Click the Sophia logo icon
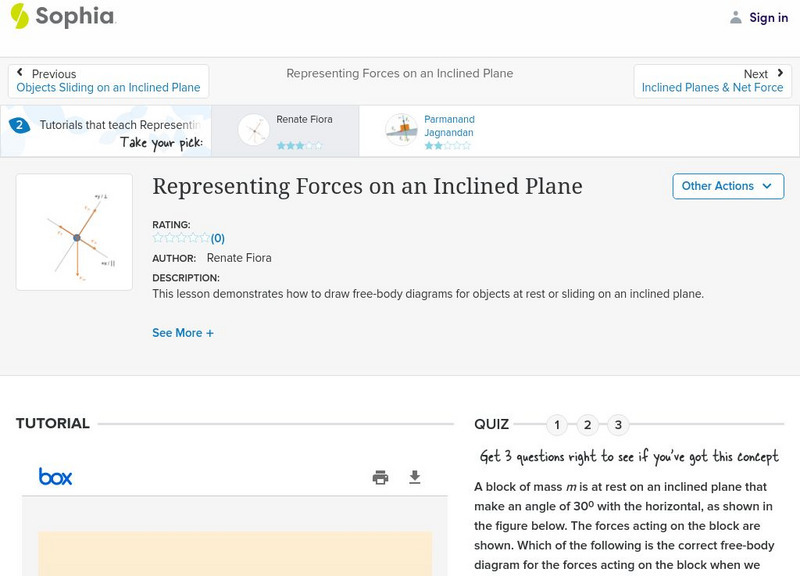Screen dimensions: 800x576 pyautogui.click(x=20, y=16)
